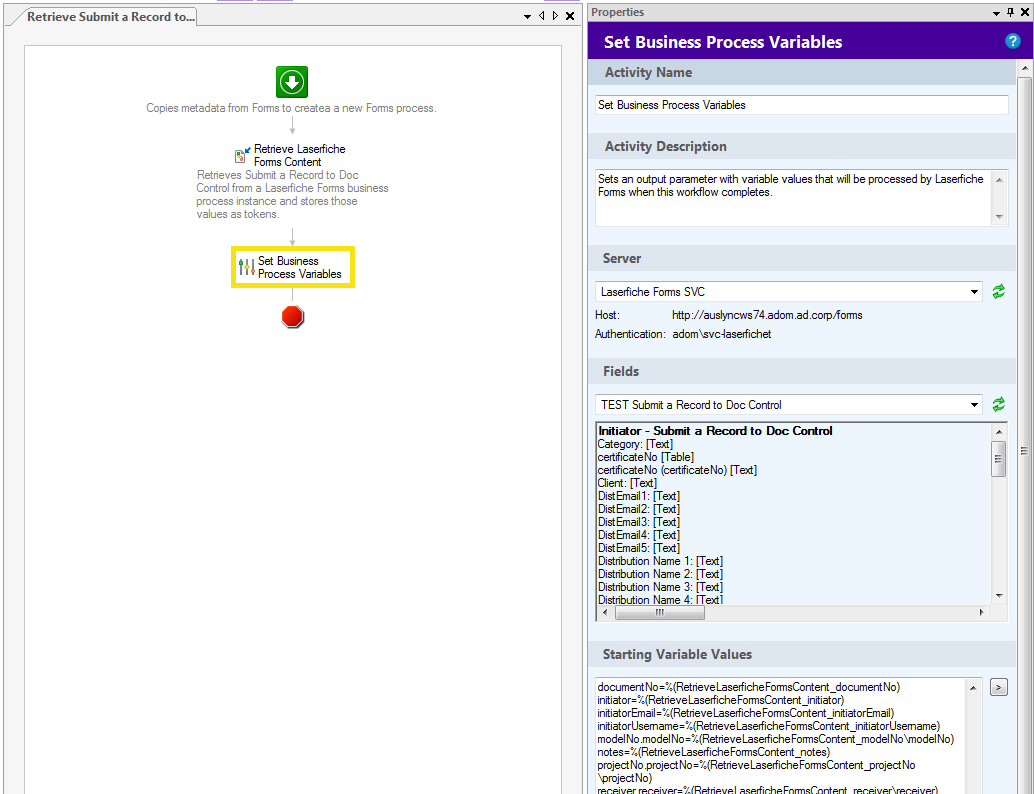Click the Fields list horizontal scroll thumb
Image resolution: width=1034 pixels, height=794 pixels.
point(659,613)
